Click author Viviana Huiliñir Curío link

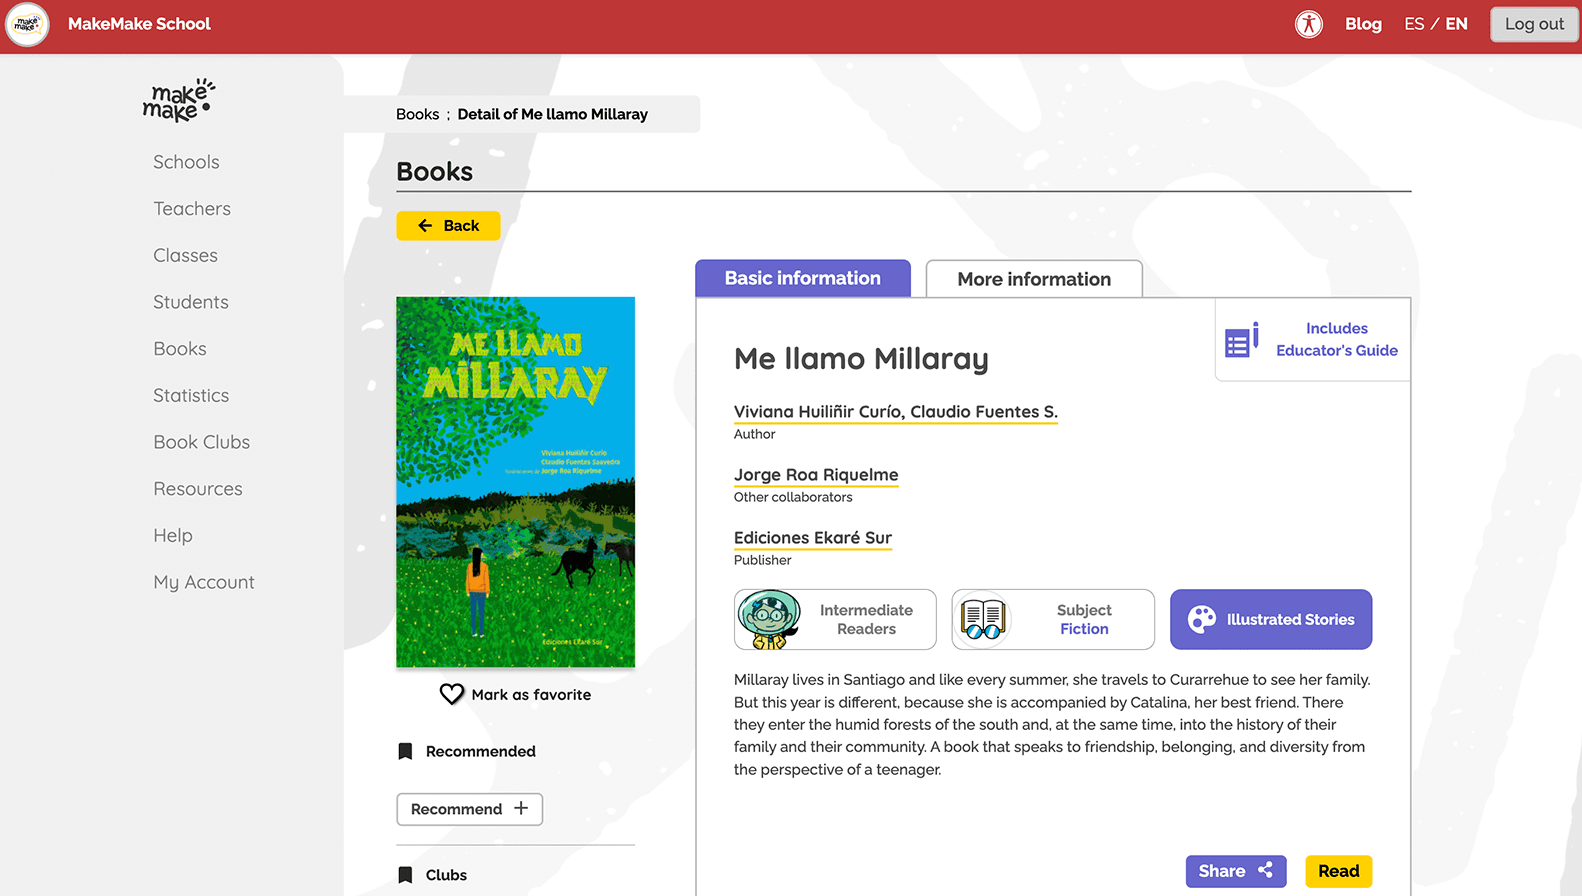895,412
